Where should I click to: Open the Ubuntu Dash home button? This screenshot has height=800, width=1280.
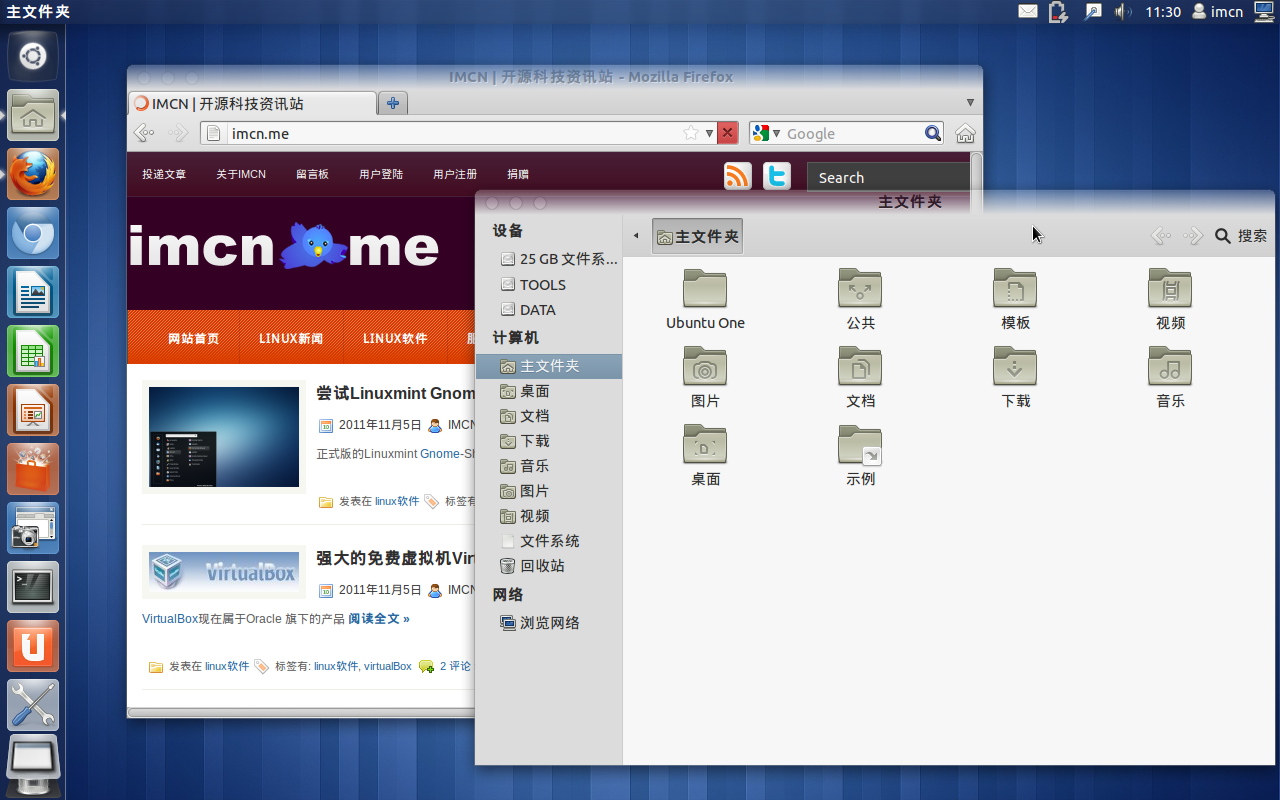33,56
